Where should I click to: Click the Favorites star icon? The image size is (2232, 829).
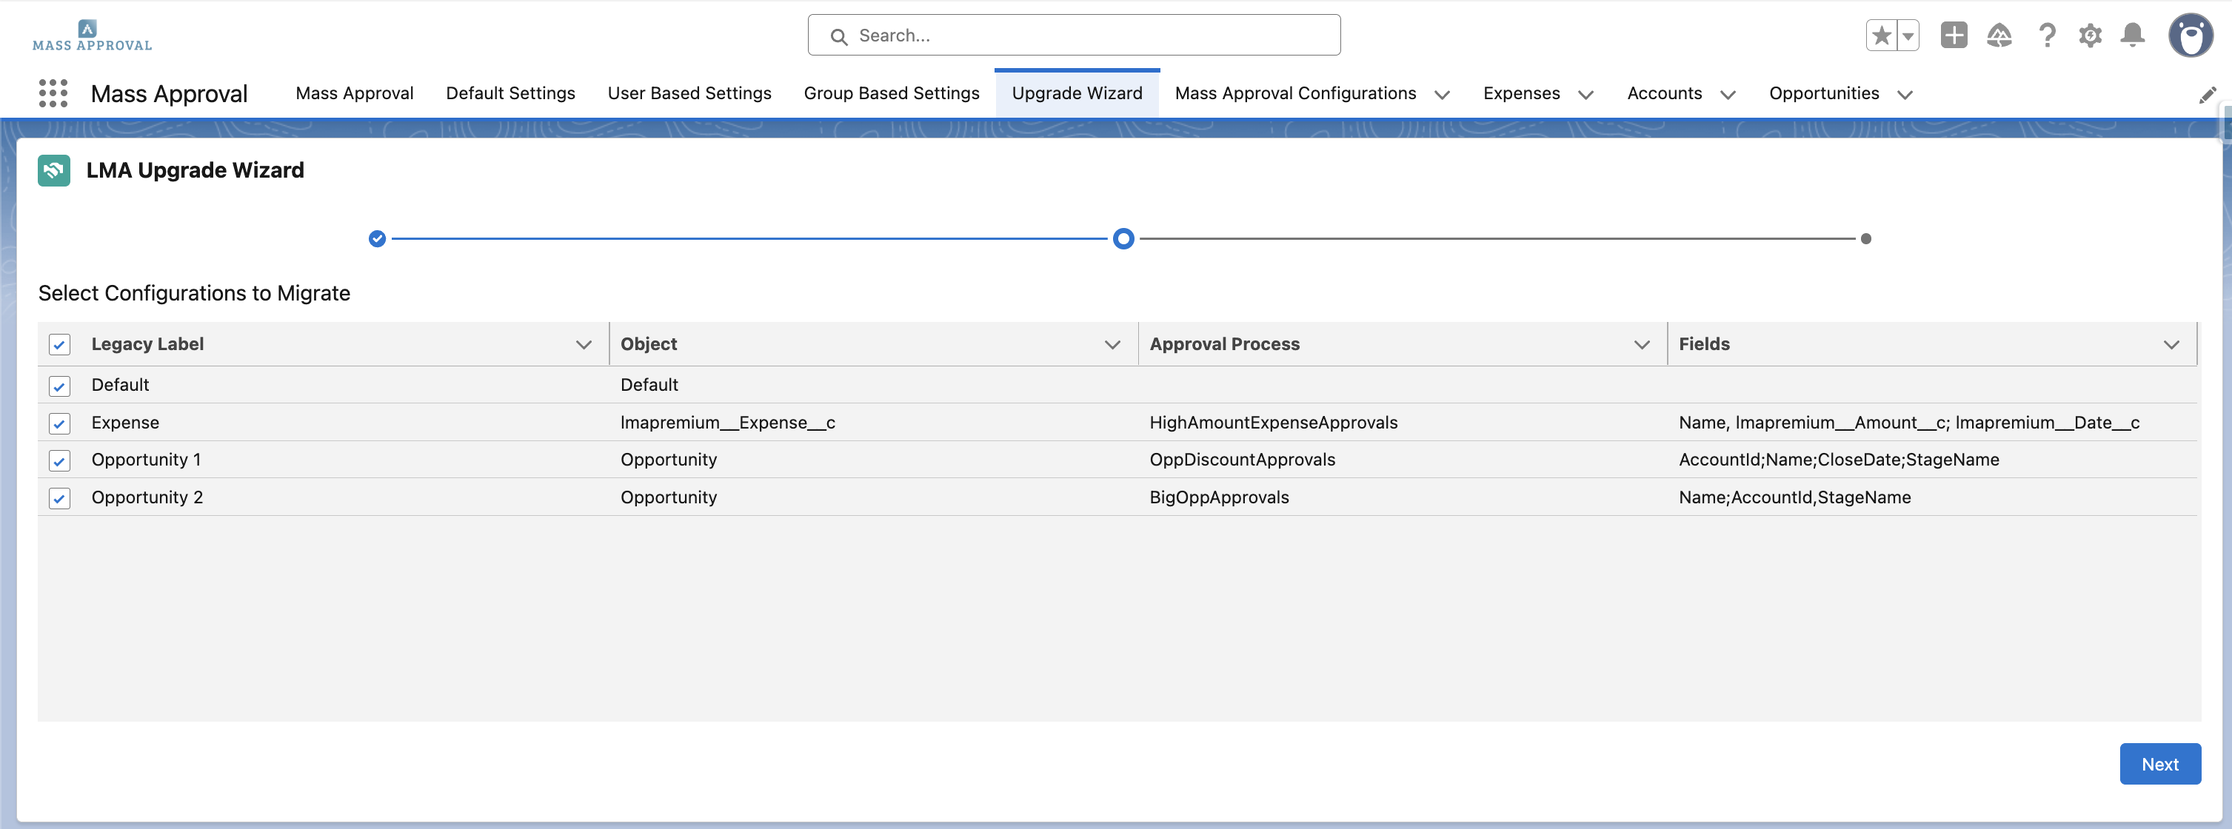1881,35
